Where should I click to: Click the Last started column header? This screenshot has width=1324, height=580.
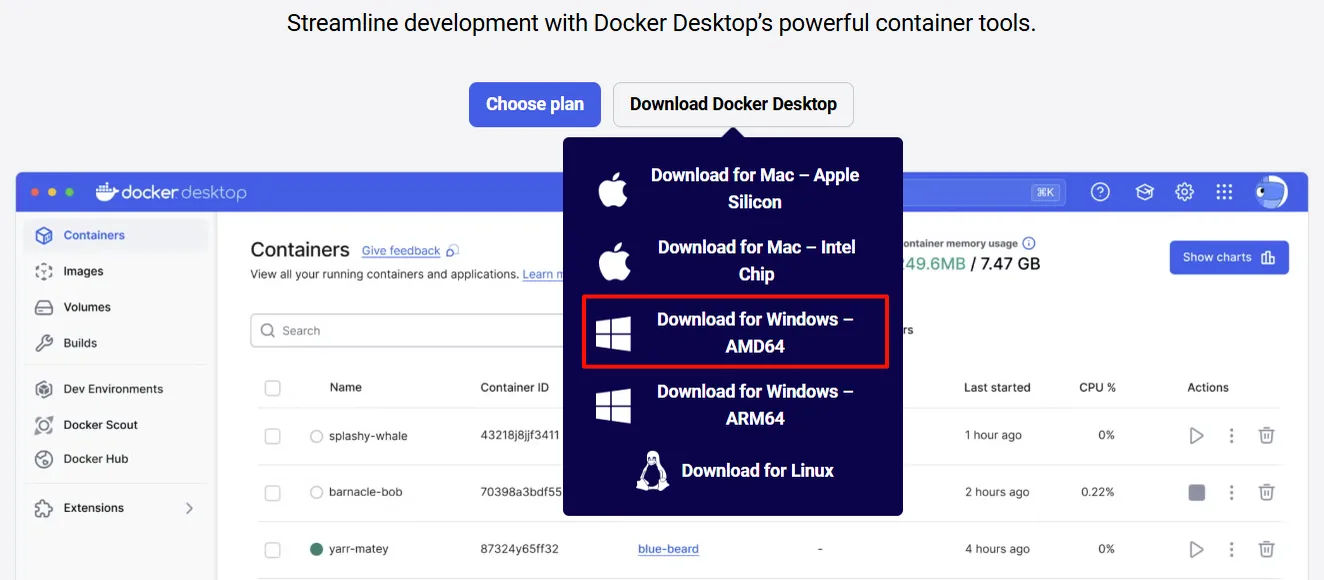(x=997, y=387)
